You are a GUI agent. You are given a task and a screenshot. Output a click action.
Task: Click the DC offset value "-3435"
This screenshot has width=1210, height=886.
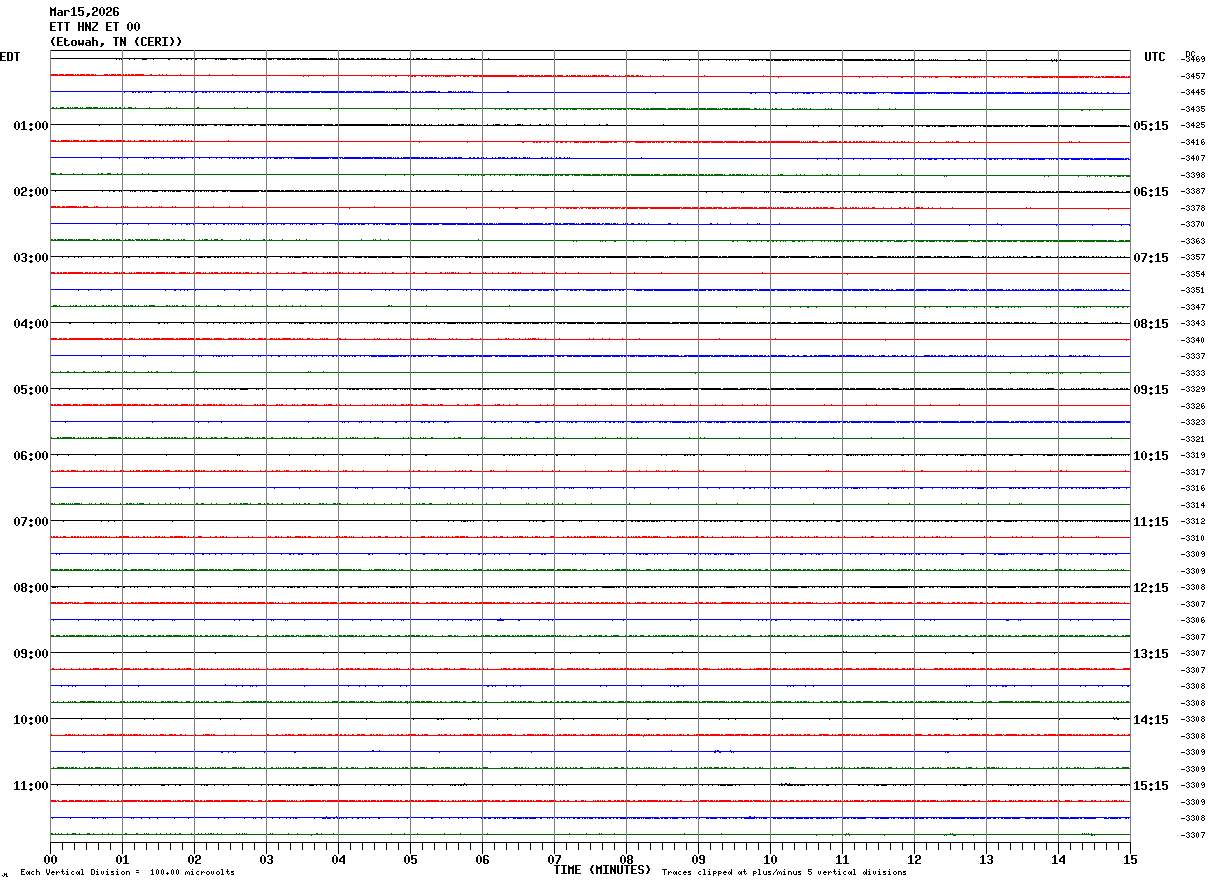click(1192, 109)
